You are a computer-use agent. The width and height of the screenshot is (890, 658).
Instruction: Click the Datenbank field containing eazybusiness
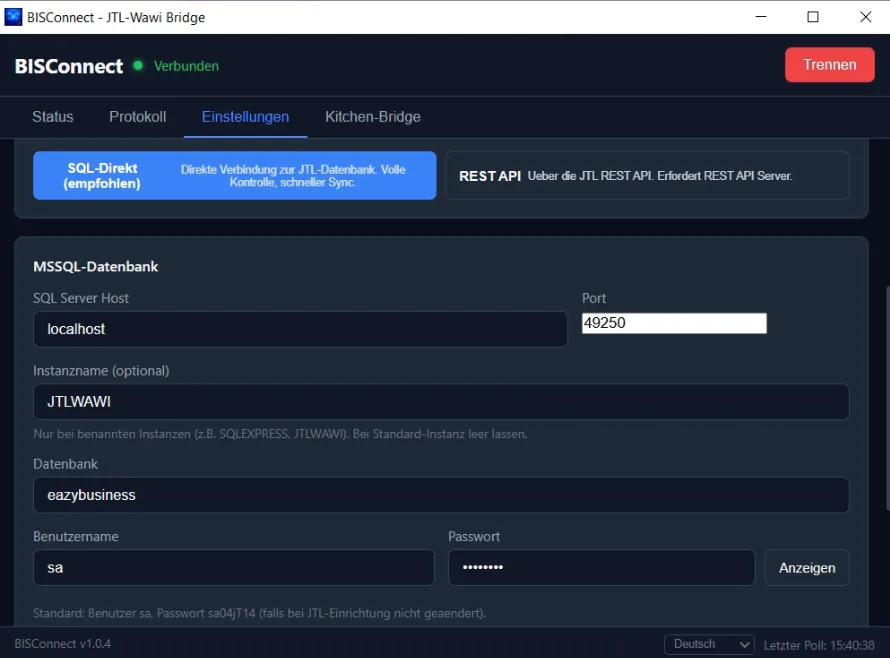441,495
